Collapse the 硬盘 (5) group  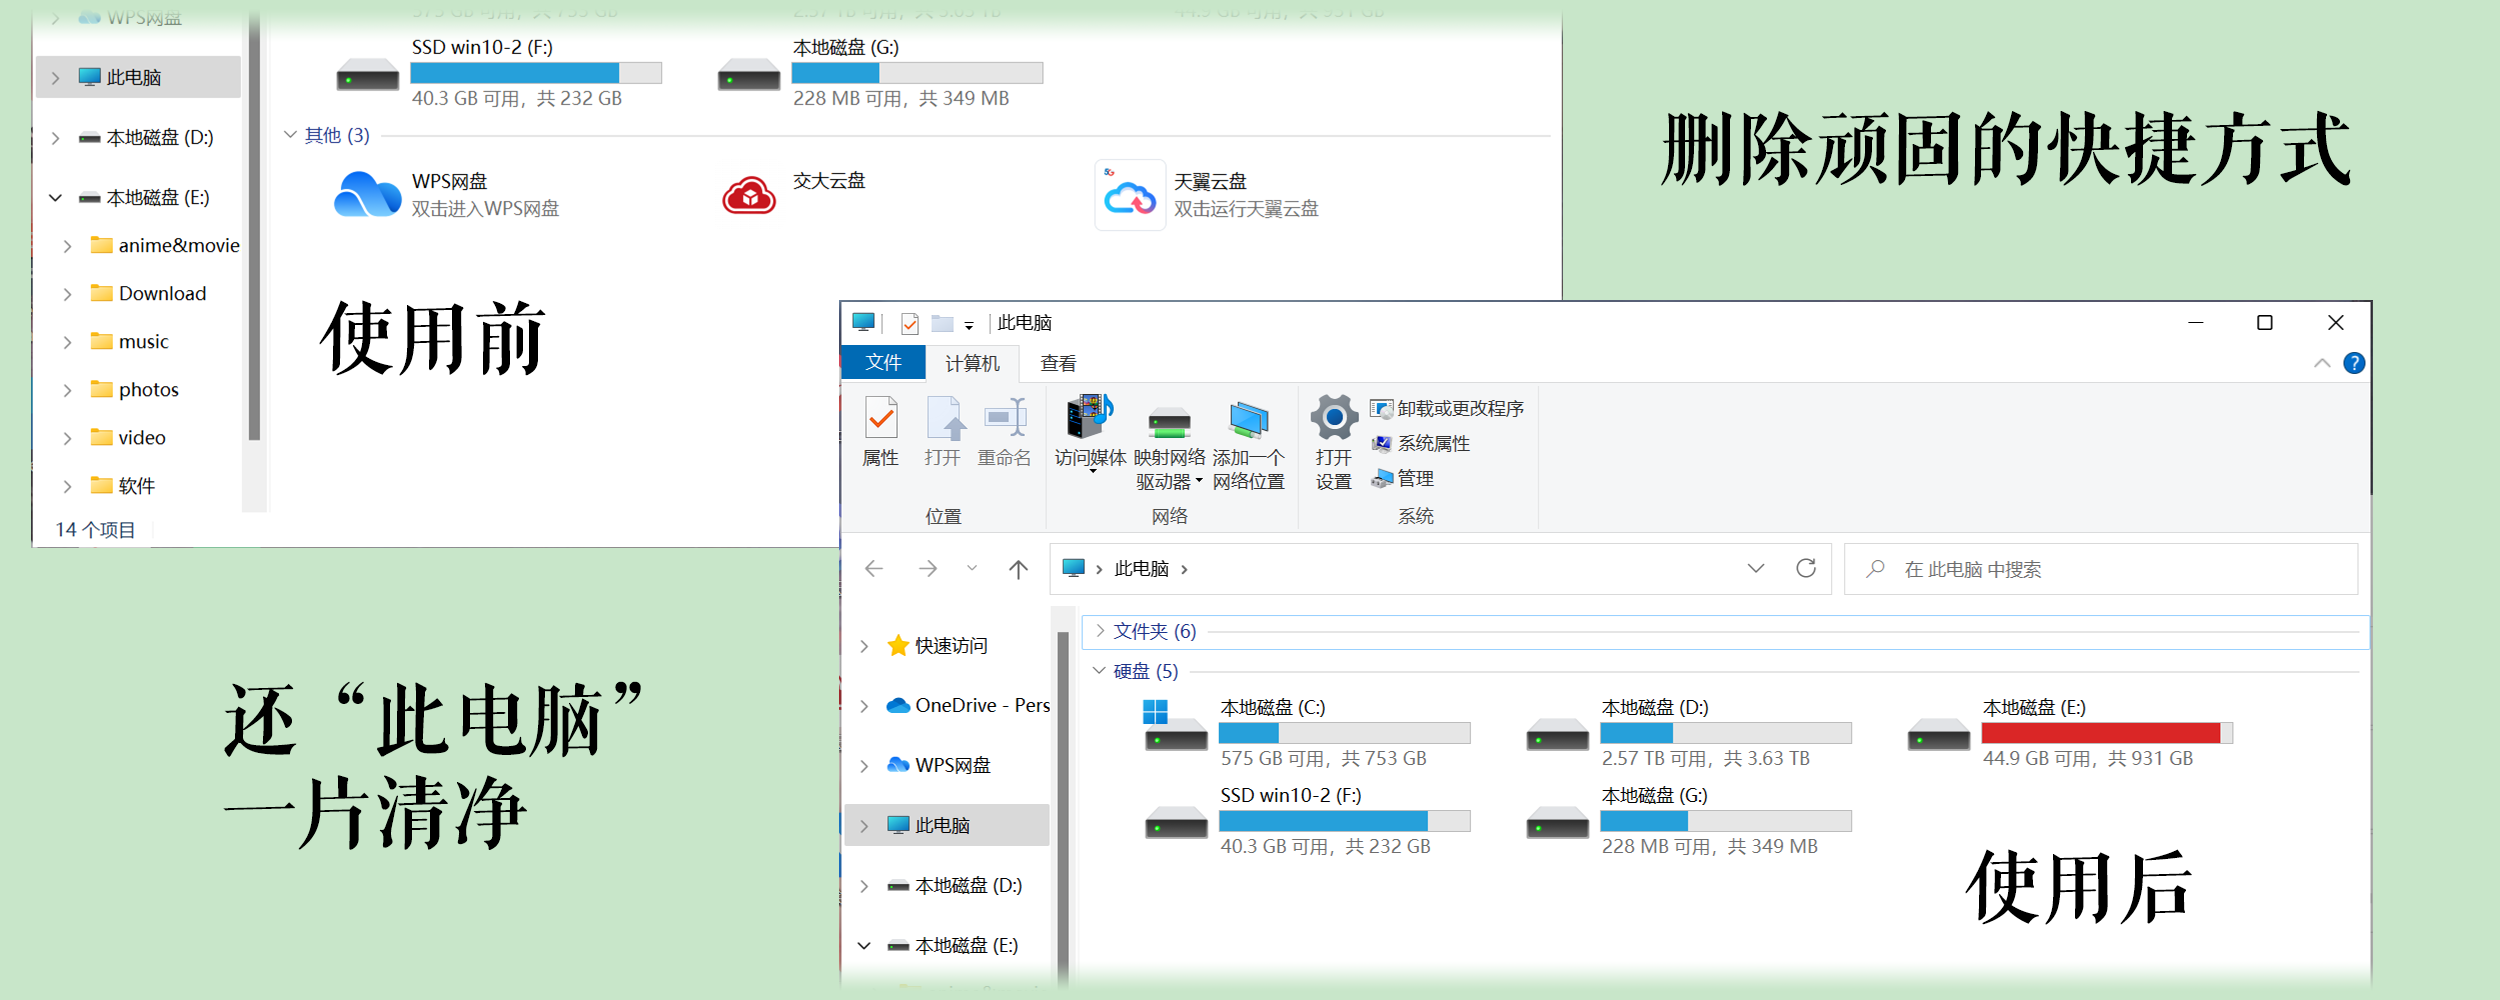click(1099, 671)
